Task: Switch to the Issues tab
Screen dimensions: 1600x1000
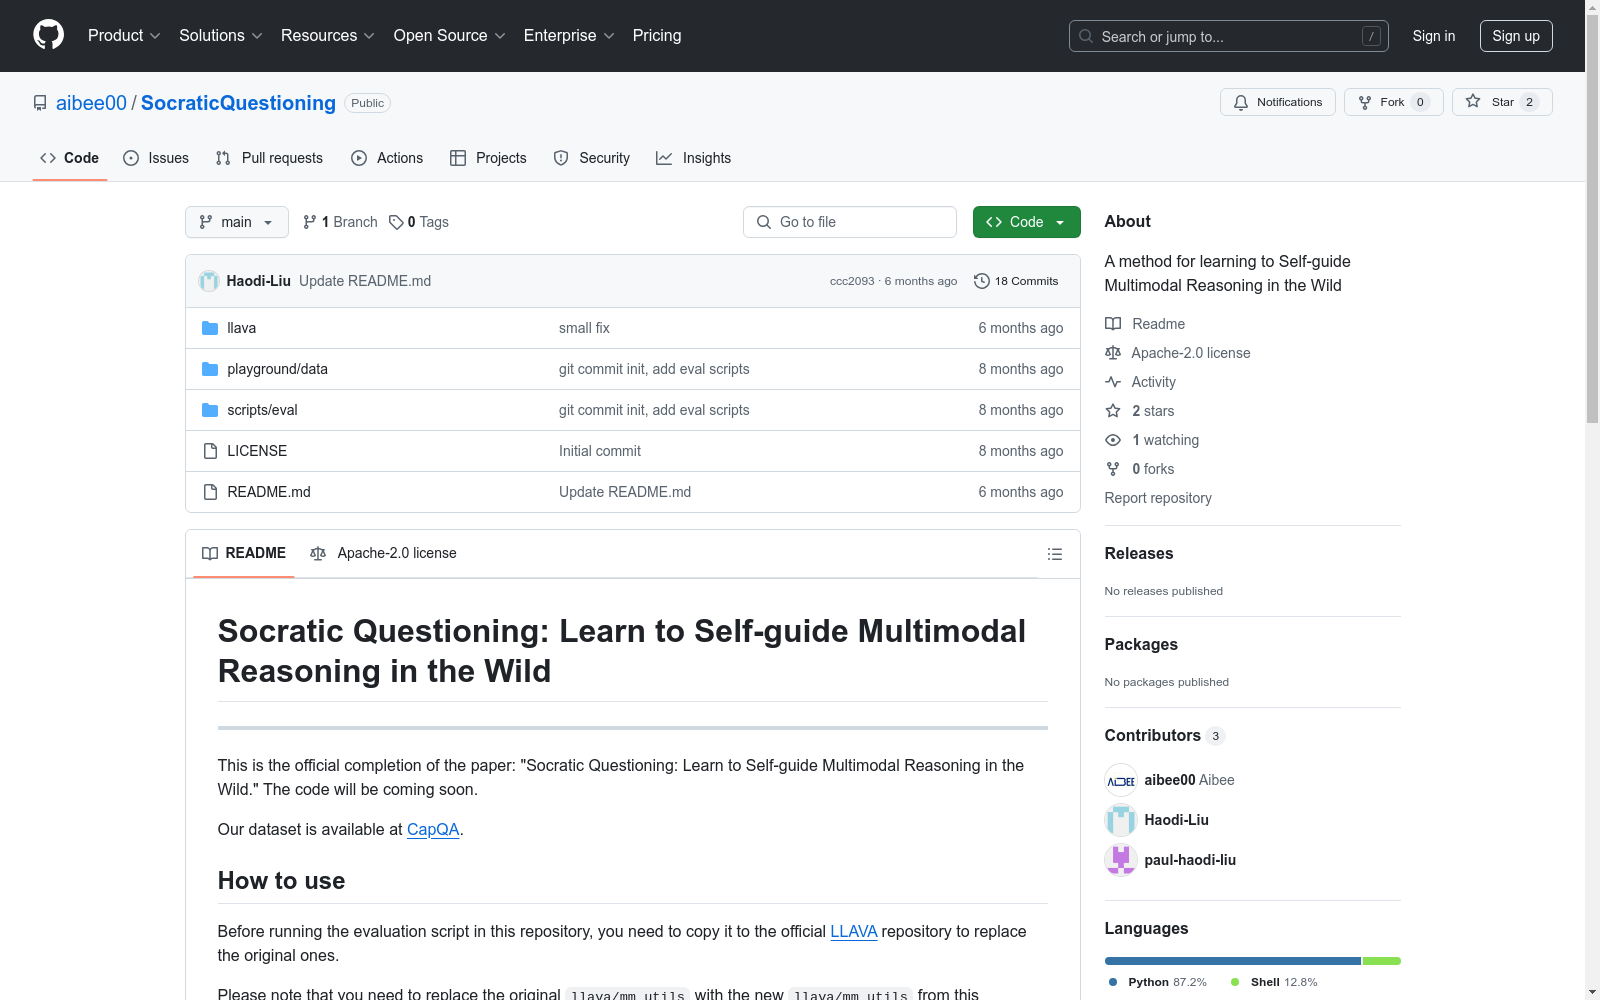Action: pos(156,158)
